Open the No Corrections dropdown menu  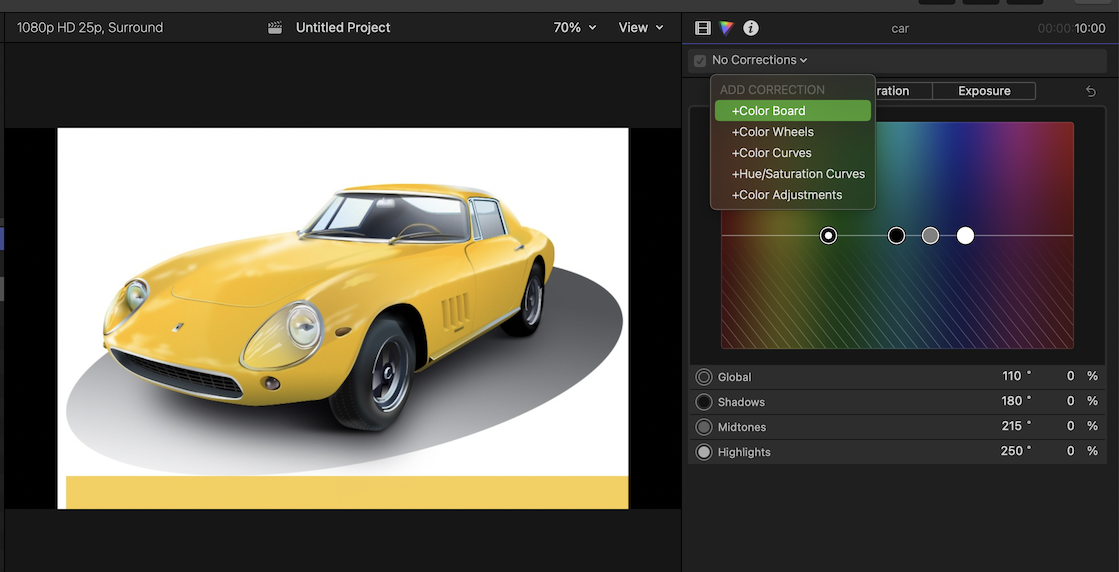pos(760,60)
